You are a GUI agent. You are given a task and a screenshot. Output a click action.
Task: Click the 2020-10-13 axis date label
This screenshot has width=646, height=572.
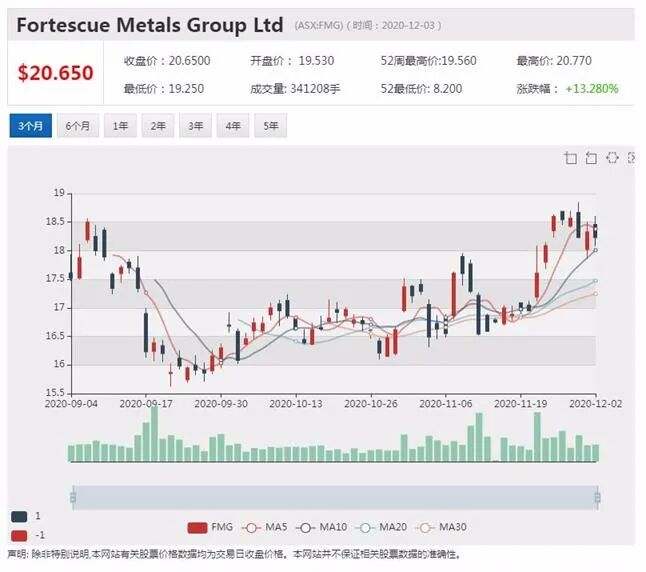pos(296,403)
